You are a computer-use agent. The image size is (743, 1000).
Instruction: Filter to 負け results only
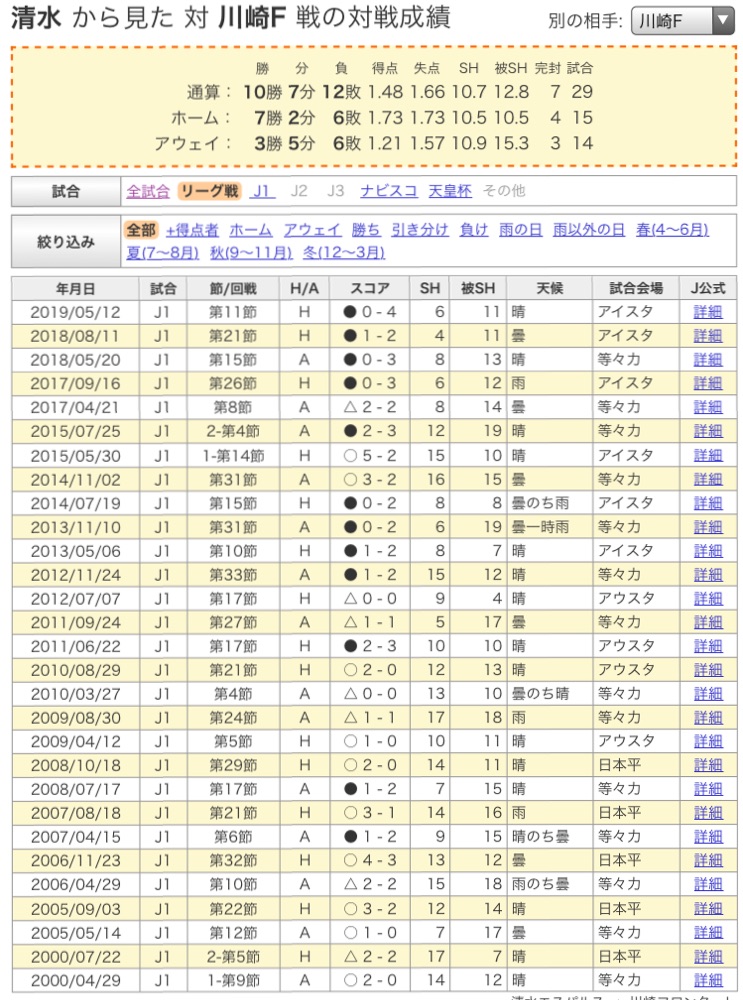tap(474, 230)
